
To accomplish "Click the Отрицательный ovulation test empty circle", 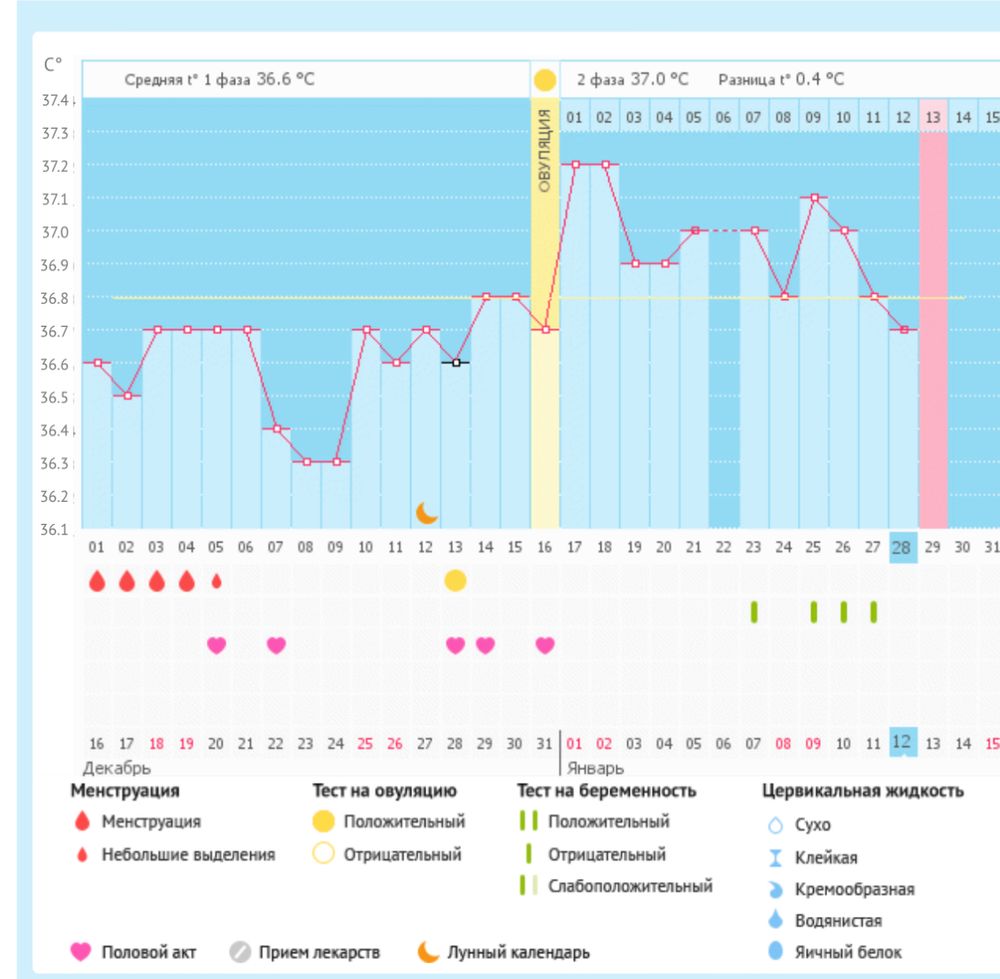I will [x=324, y=855].
